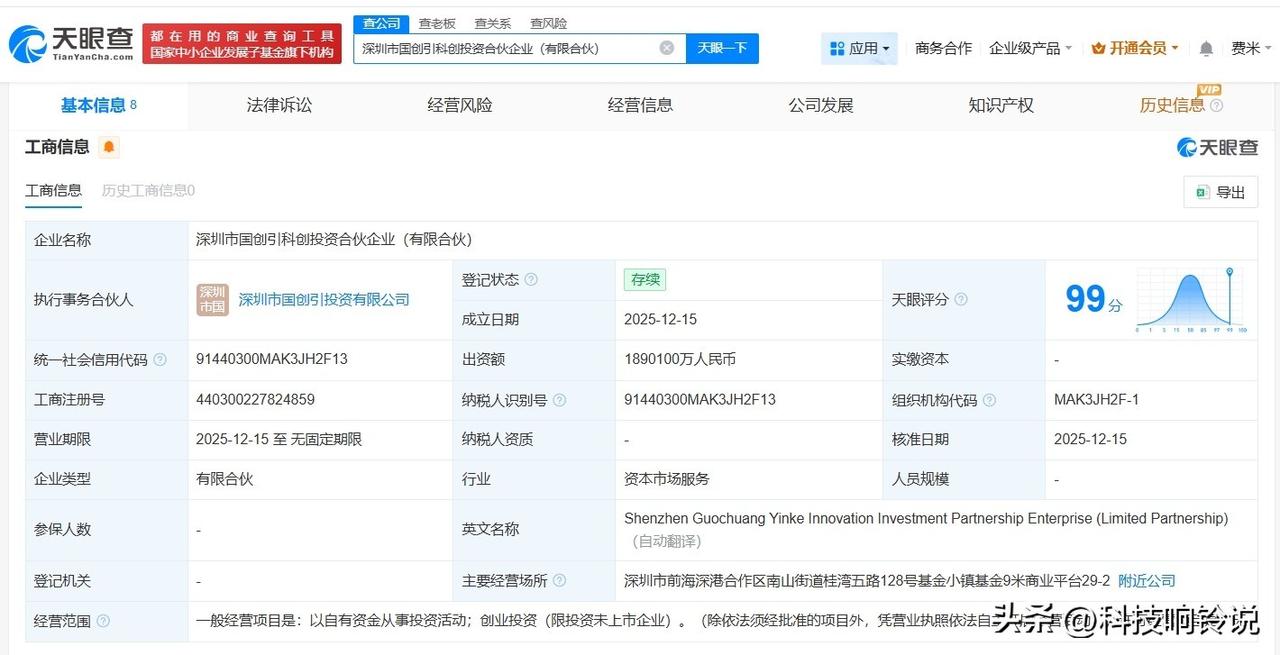The image size is (1280, 655).
Task: Select the 查风险 search tab
Action: coord(548,23)
